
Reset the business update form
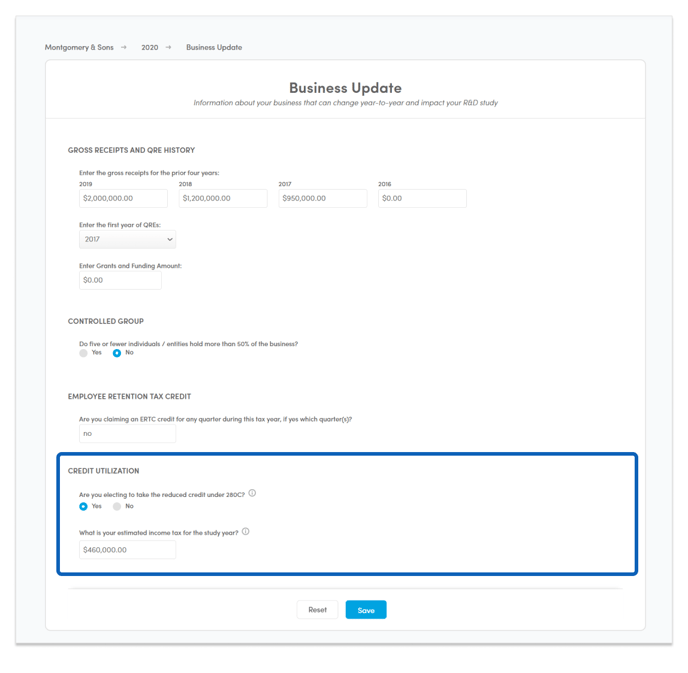click(318, 610)
